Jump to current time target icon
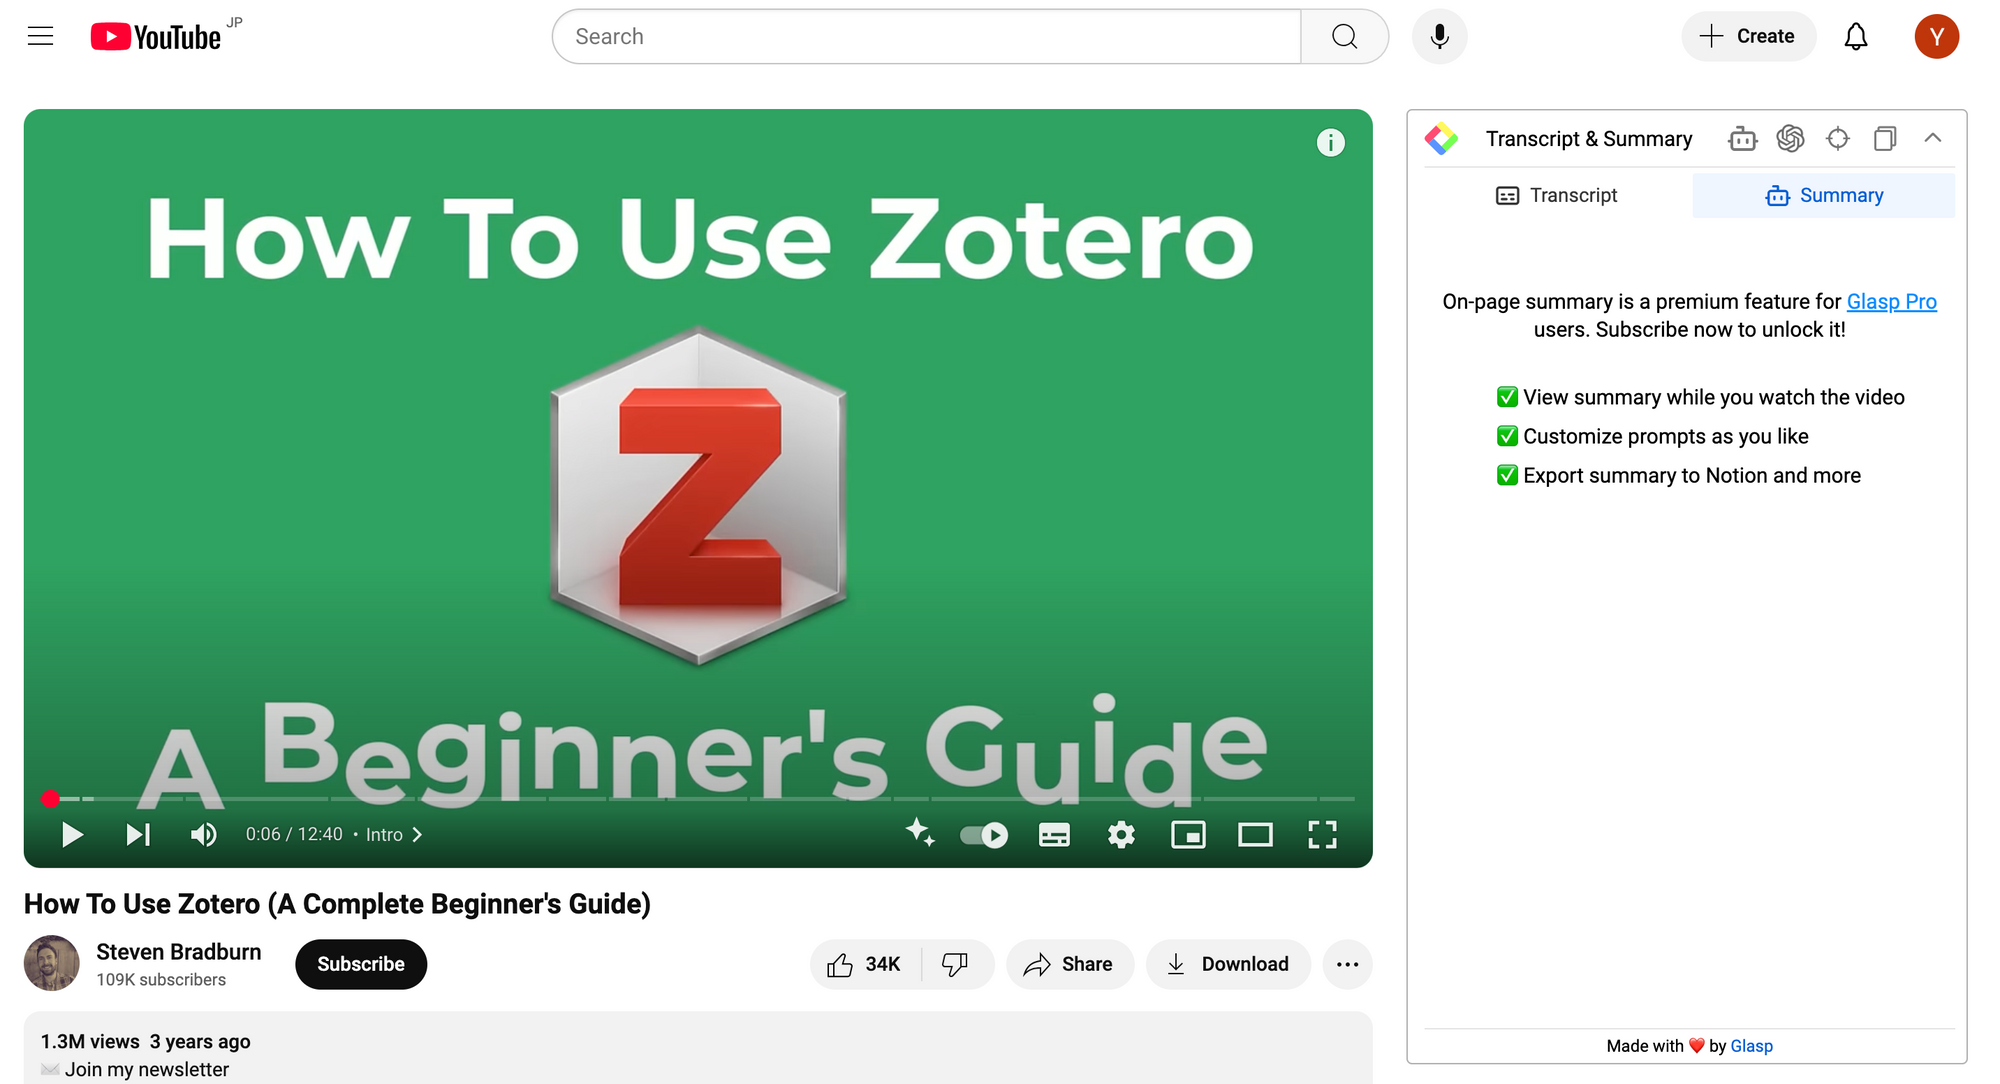 pos(1837,138)
